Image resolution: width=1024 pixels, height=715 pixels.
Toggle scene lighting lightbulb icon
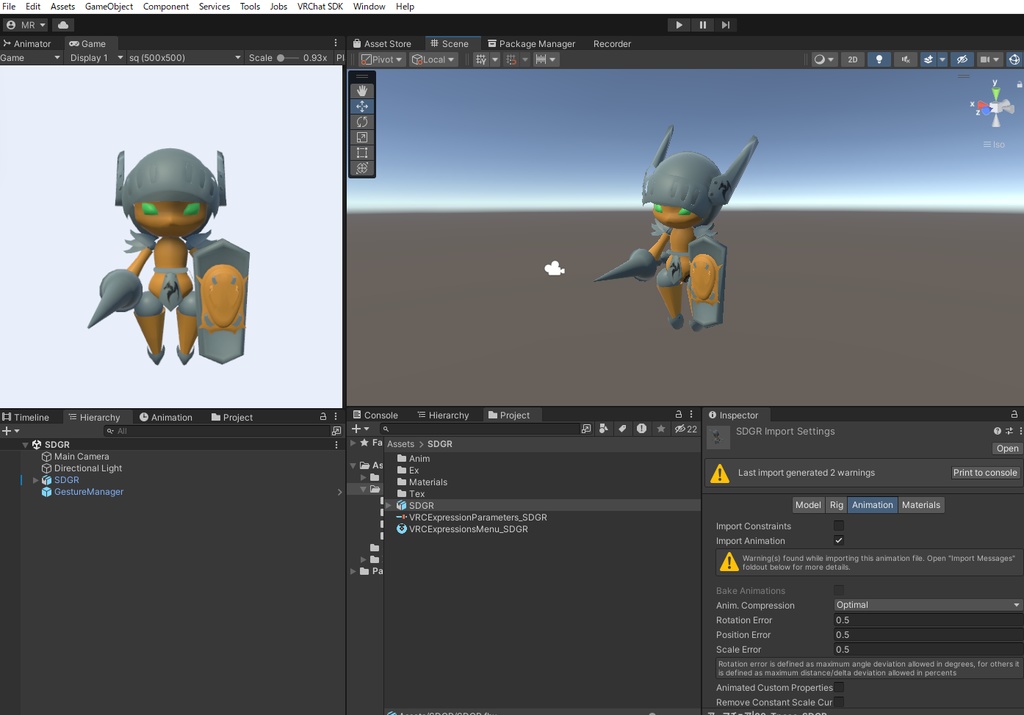[x=879, y=59]
